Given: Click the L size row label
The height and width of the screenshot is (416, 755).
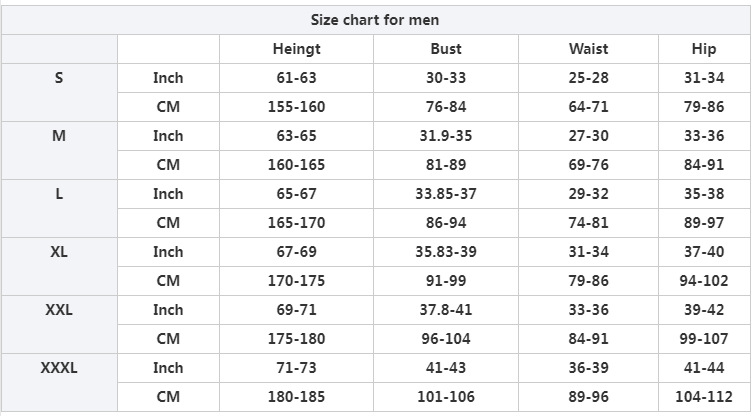Looking at the screenshot, I should pyautogui.click(x=59, y=194).
